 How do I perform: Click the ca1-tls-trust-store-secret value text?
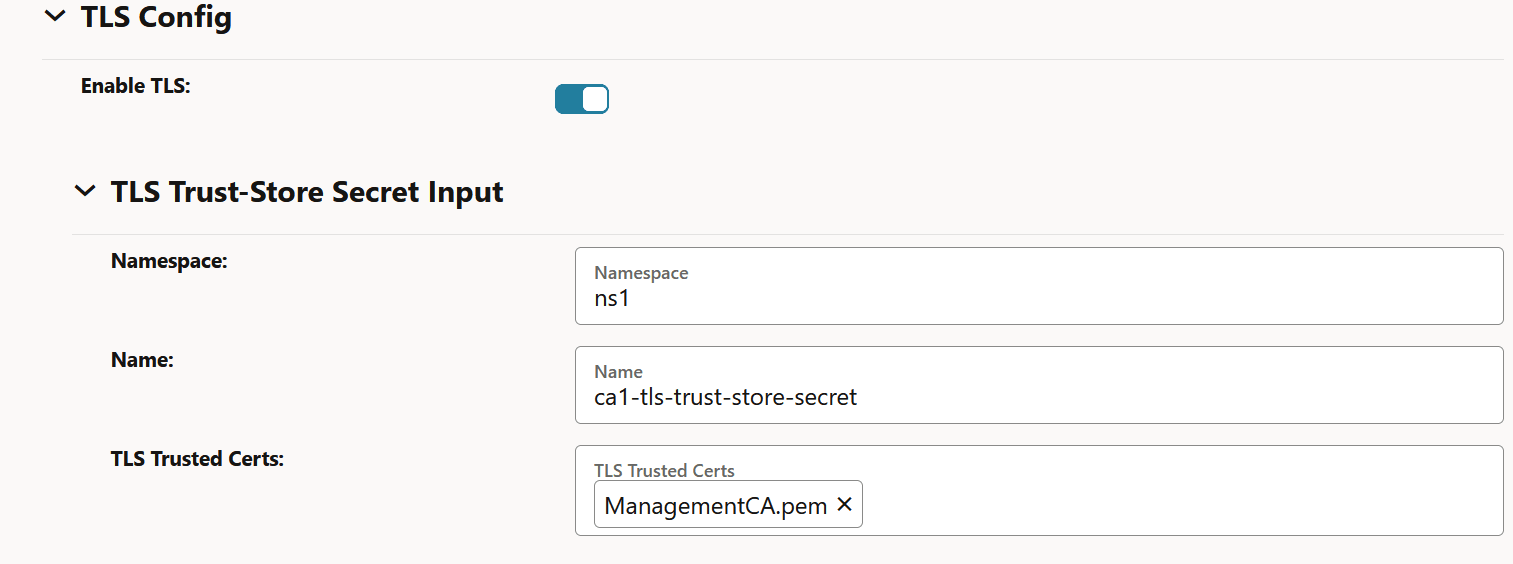click(725, 397)
